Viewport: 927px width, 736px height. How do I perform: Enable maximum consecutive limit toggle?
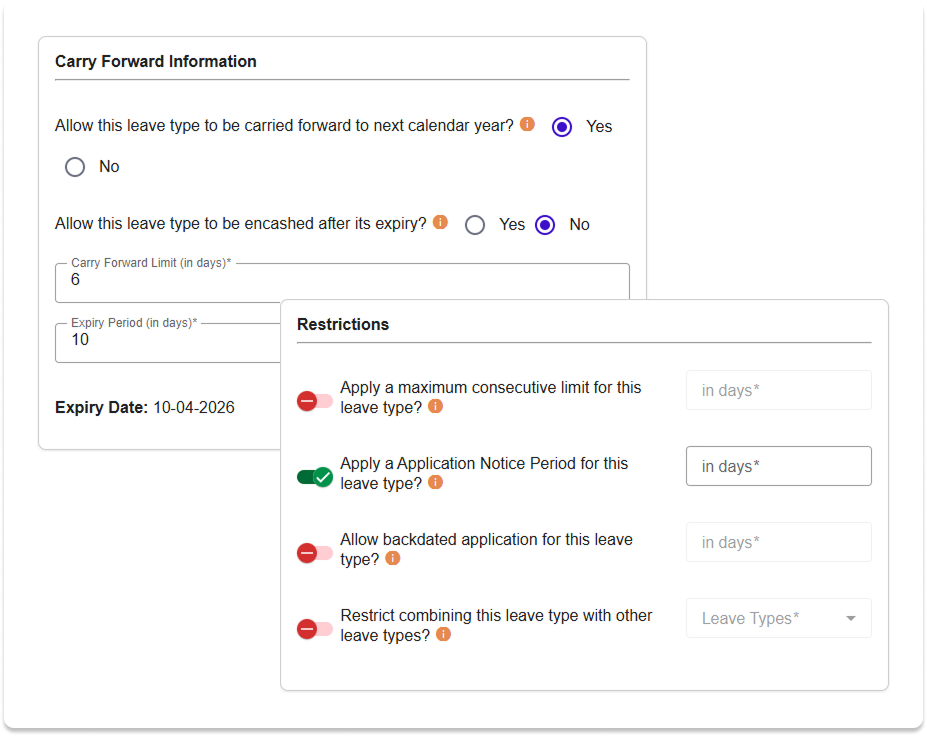[315, 401]
